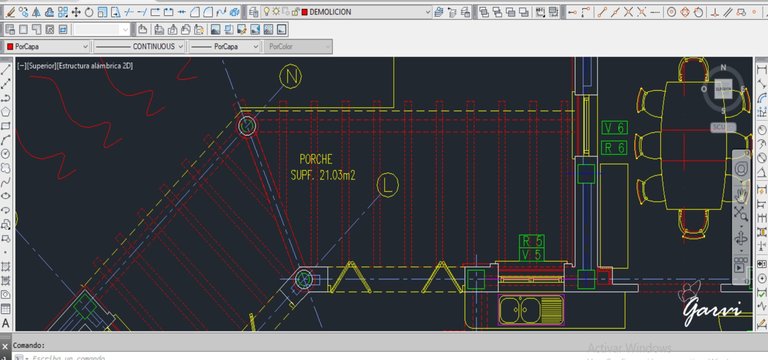Open the [Superior] view control menu
The height and width of the screenshot is (360, 768).
click(41, 66)
